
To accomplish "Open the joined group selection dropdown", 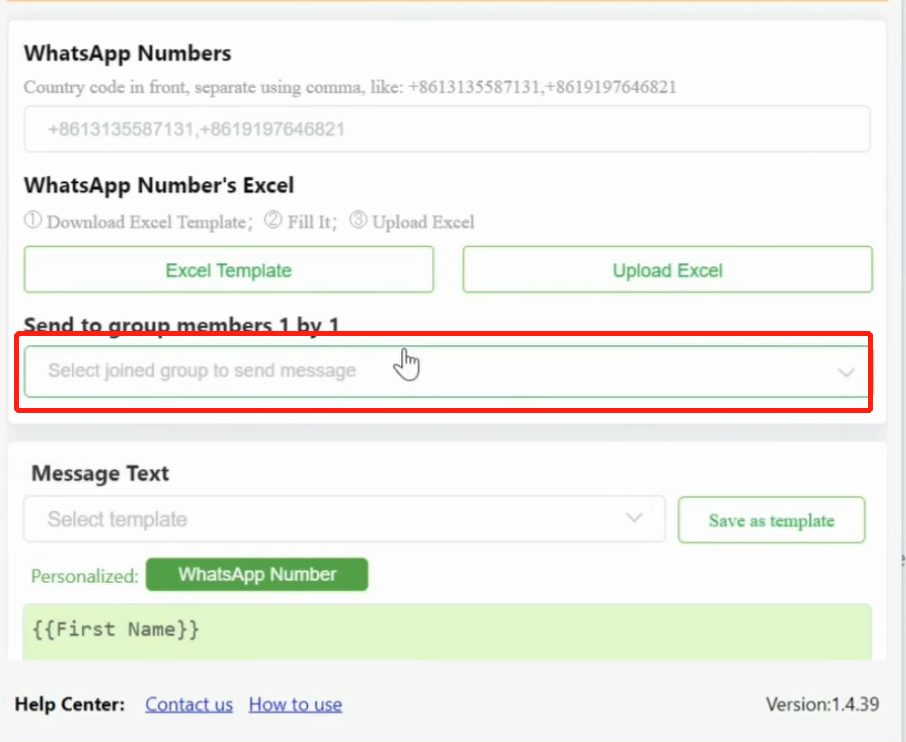I will point(447,372).
